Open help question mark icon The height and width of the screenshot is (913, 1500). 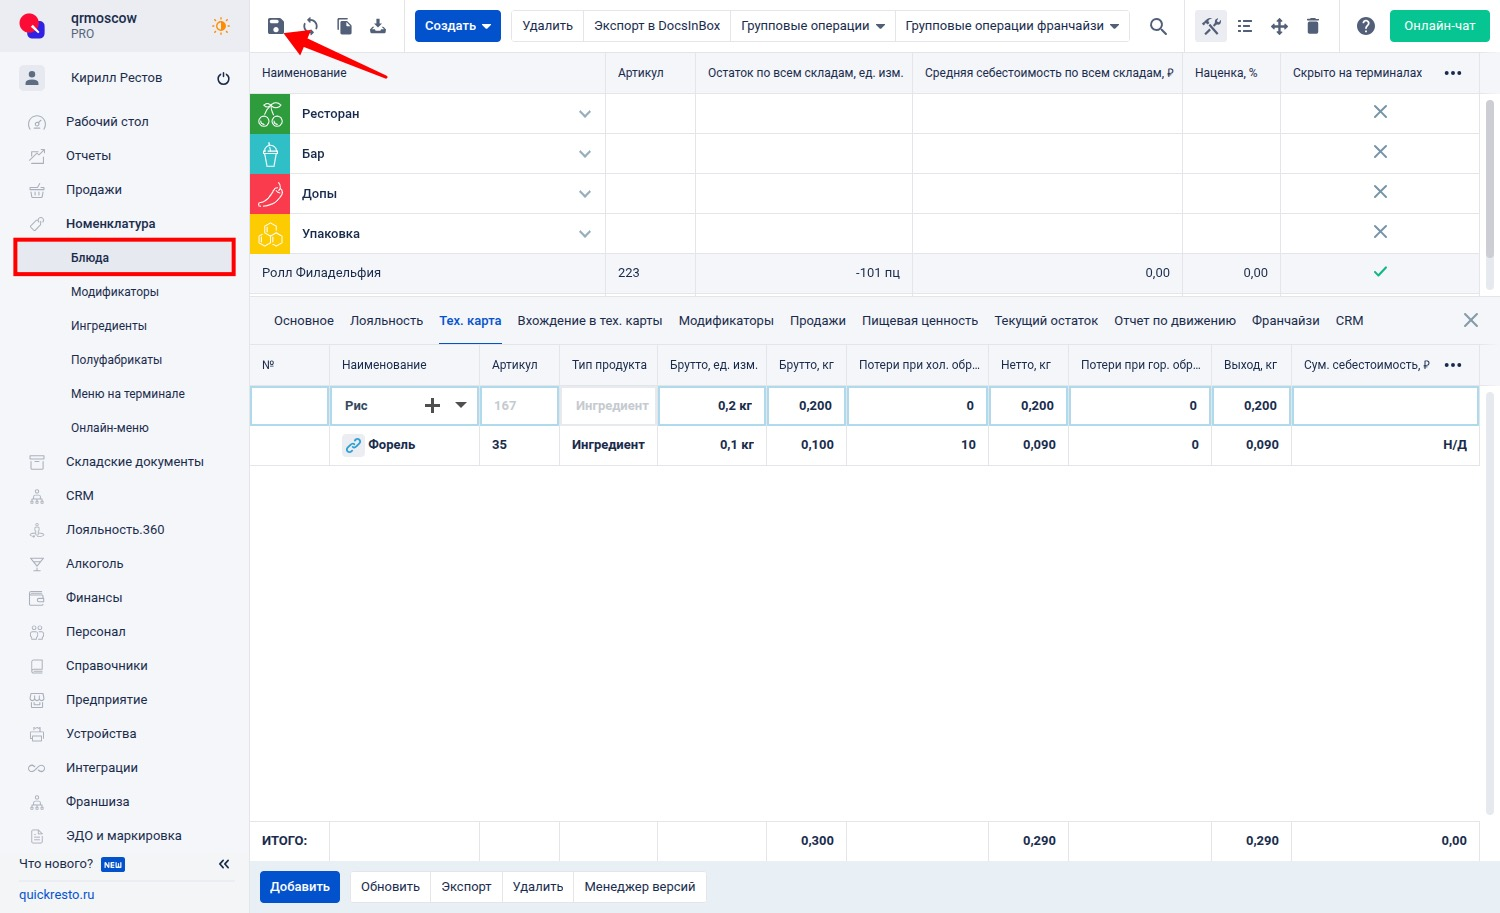click(1365, 26)
